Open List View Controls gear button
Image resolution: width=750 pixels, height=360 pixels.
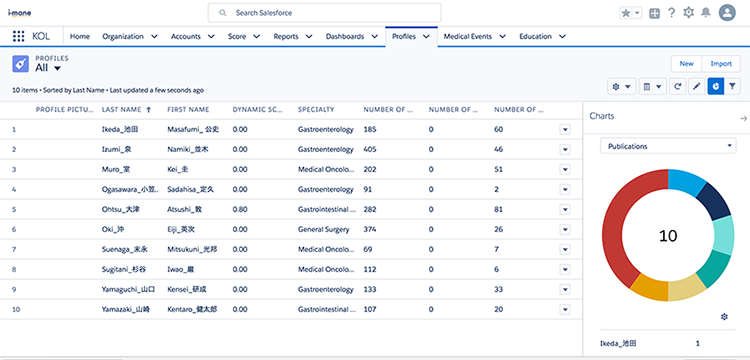click(x=621, y=87)
